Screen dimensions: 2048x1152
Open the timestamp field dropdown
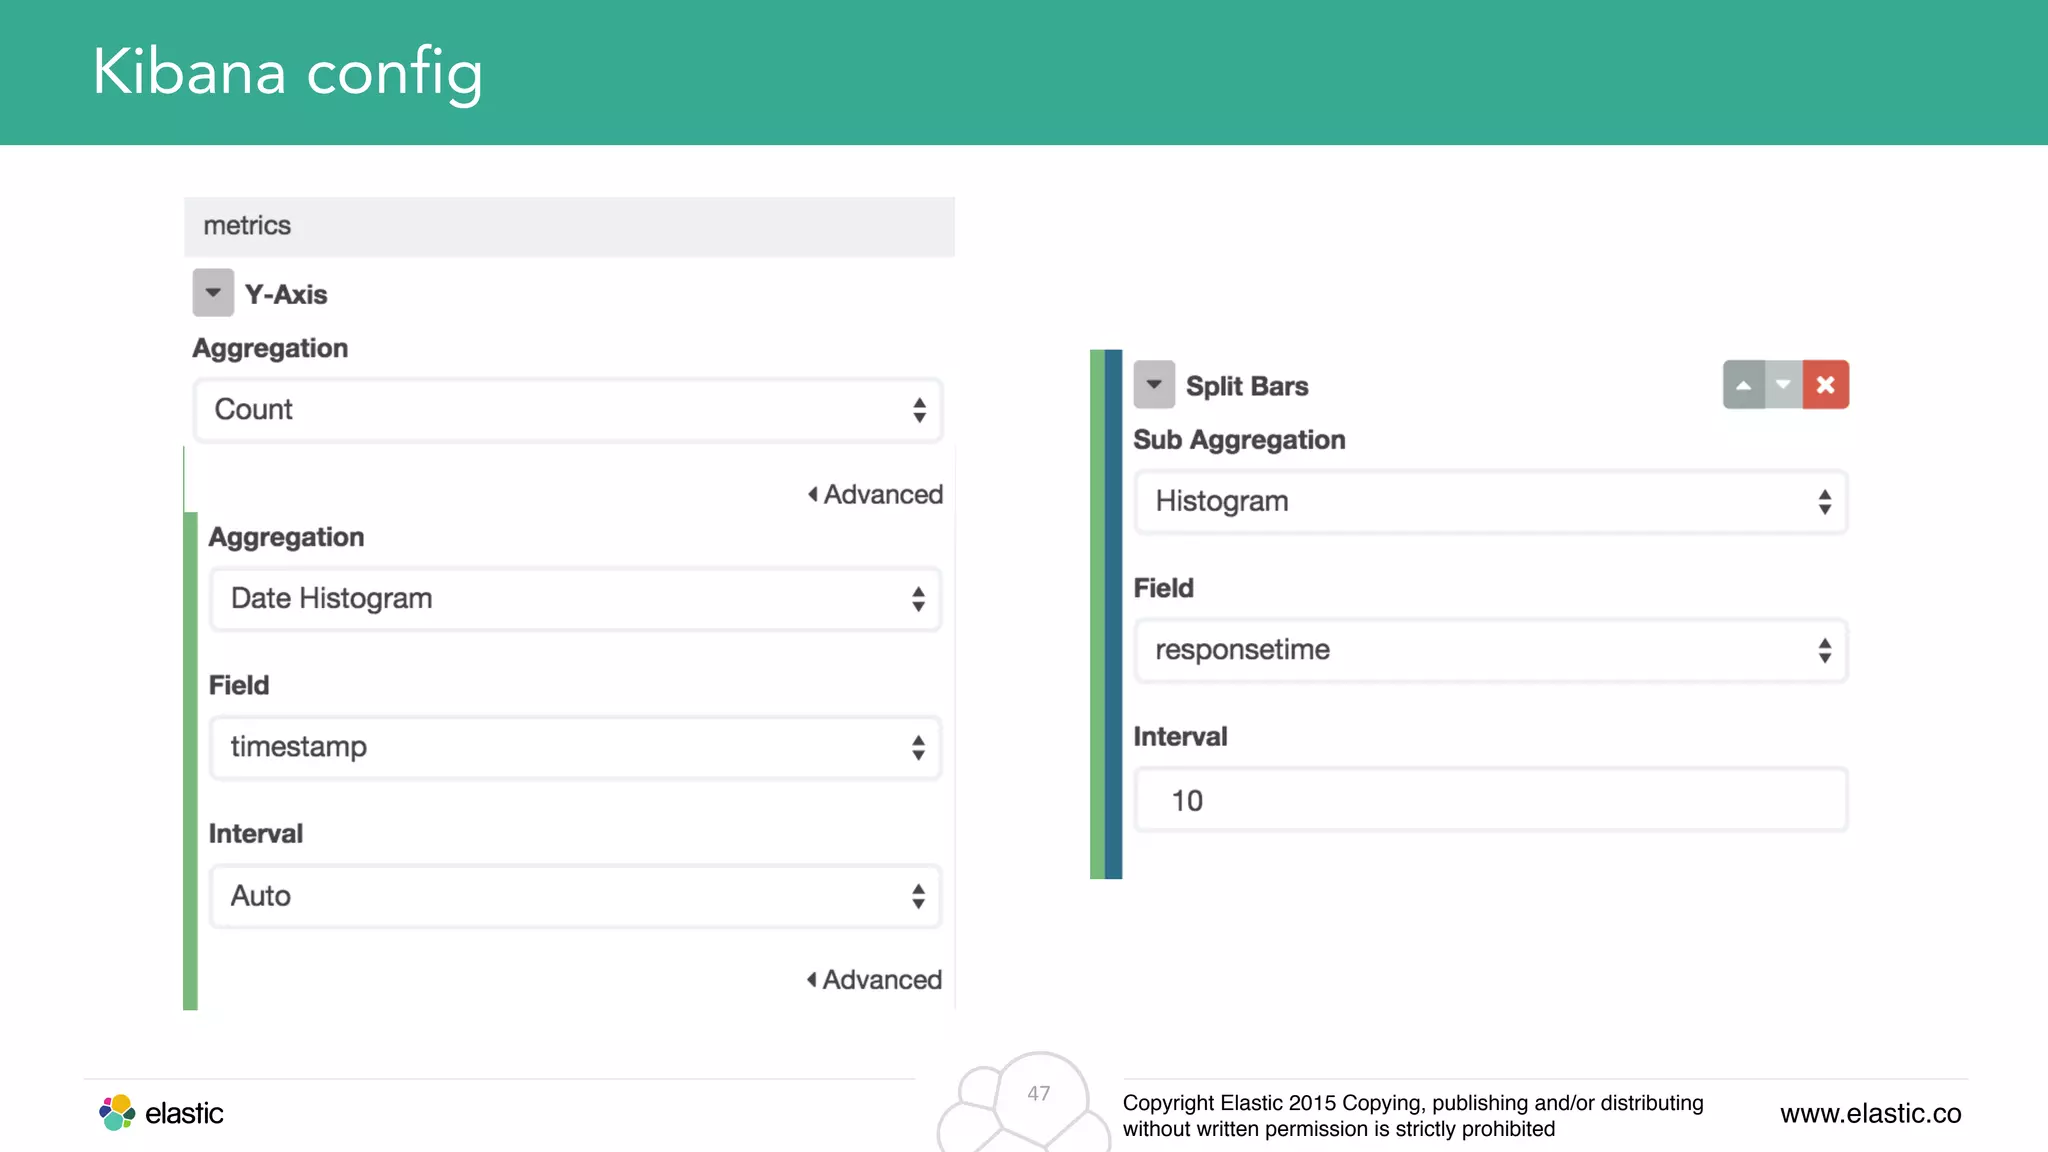575,747
